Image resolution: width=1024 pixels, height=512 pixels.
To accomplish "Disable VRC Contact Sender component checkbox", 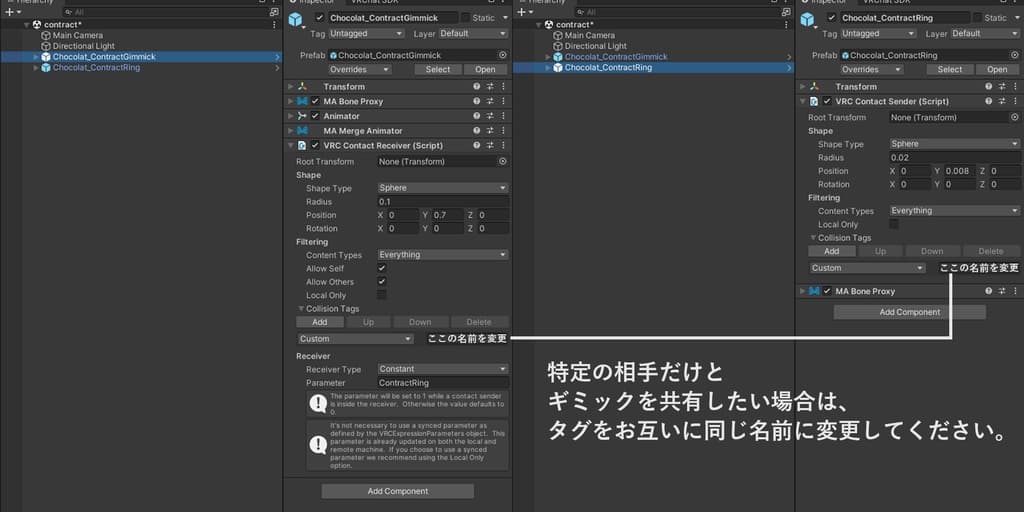I will [x=827, y=102].
